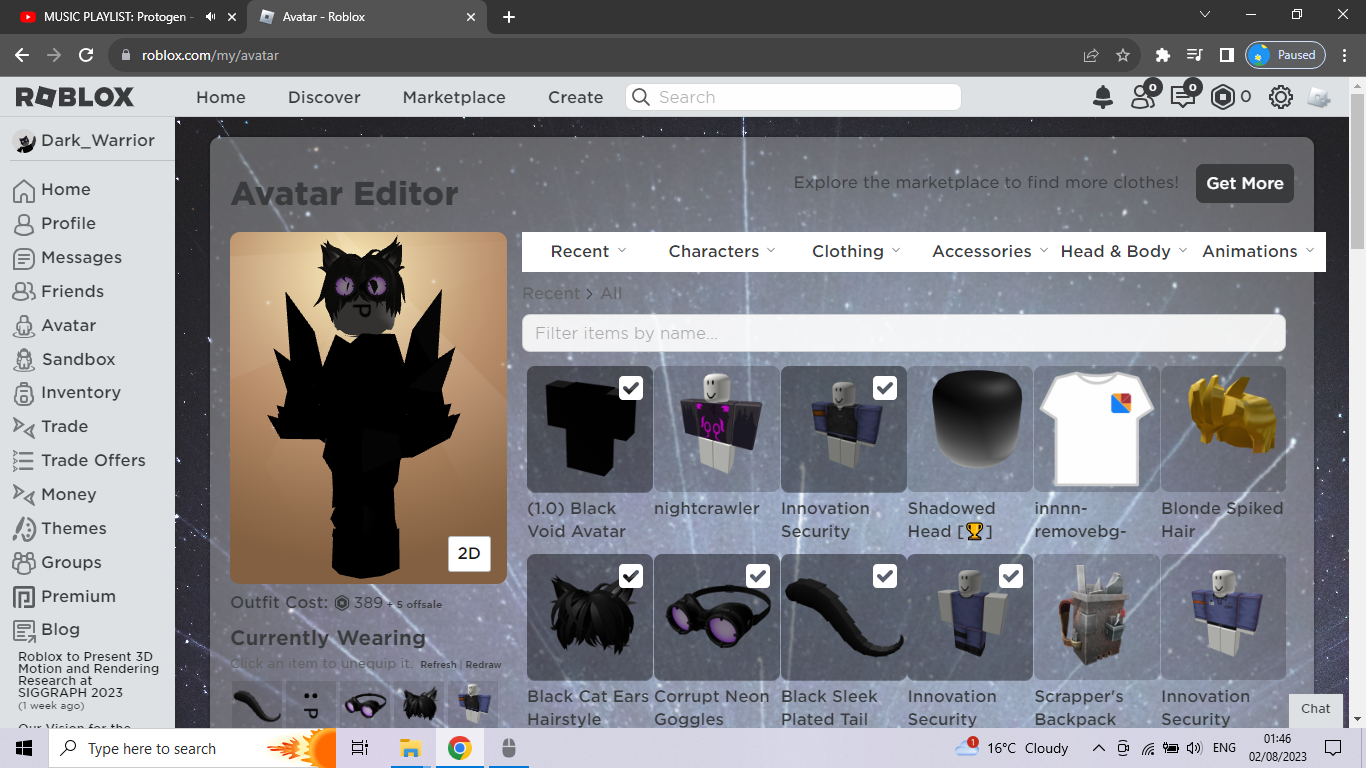Open Chrome from the Windows taskbar
The height and width of the screenshot is (768, 1366).
pyautogui.click(x=459, y=748)
